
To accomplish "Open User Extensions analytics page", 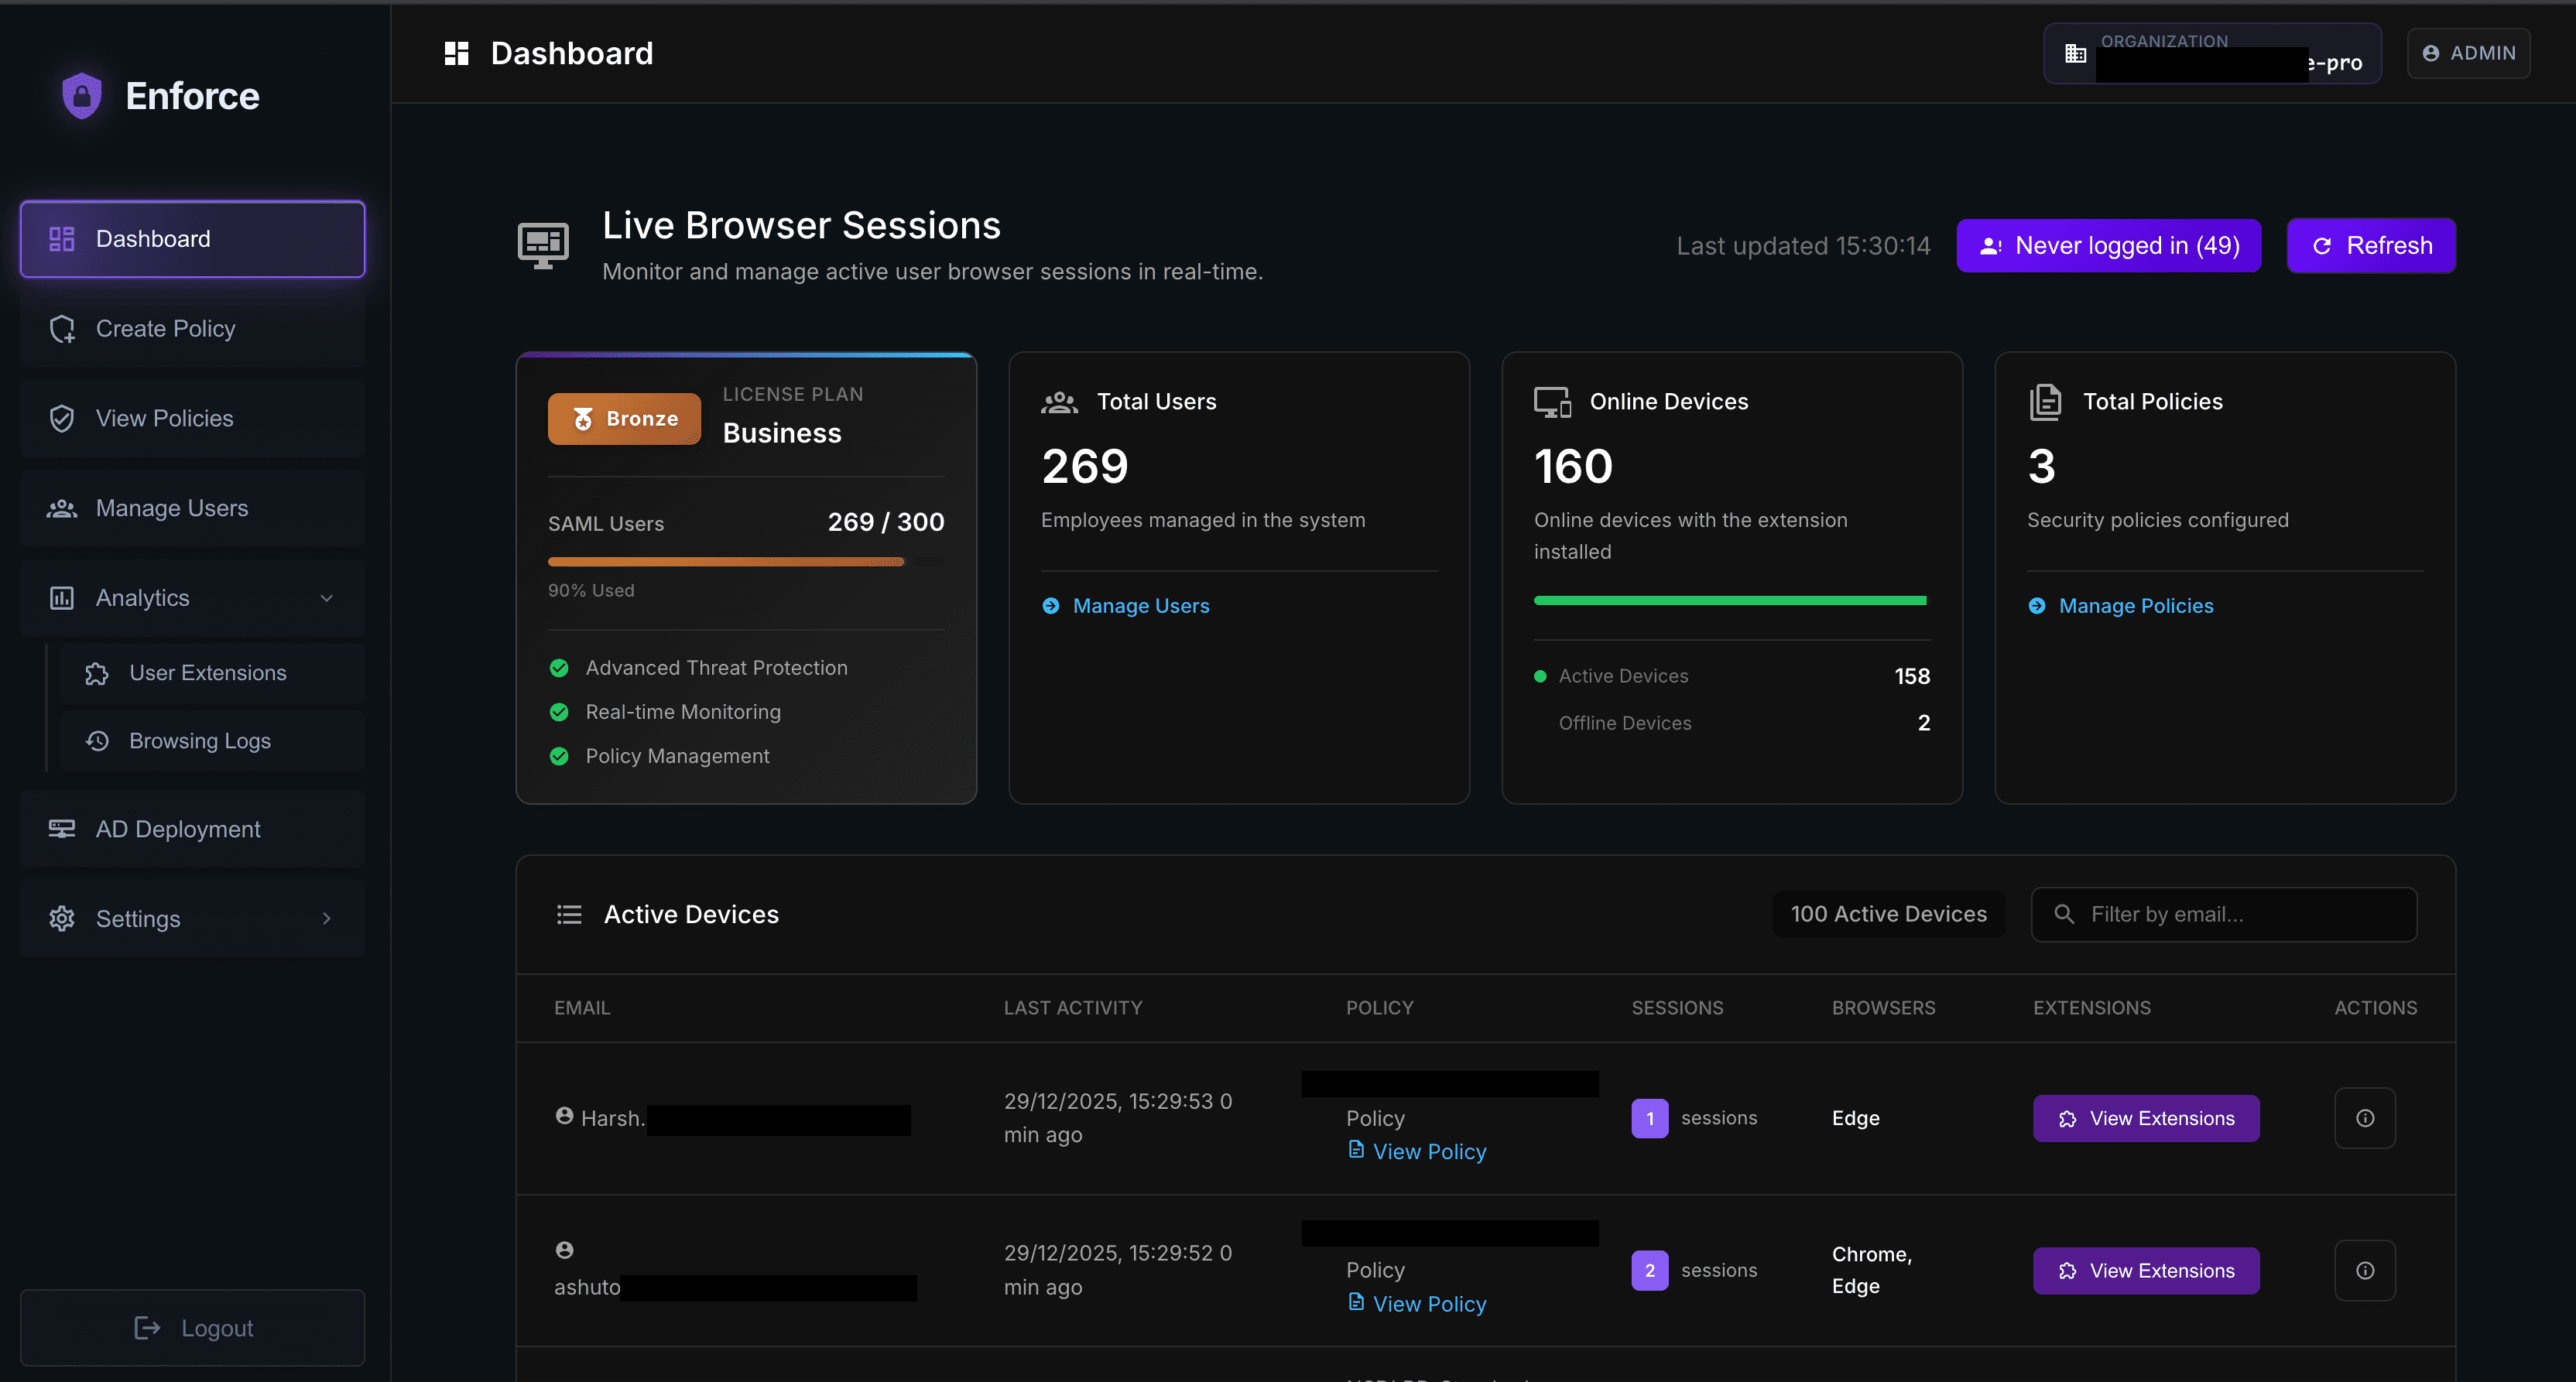I will coord(212,674).
